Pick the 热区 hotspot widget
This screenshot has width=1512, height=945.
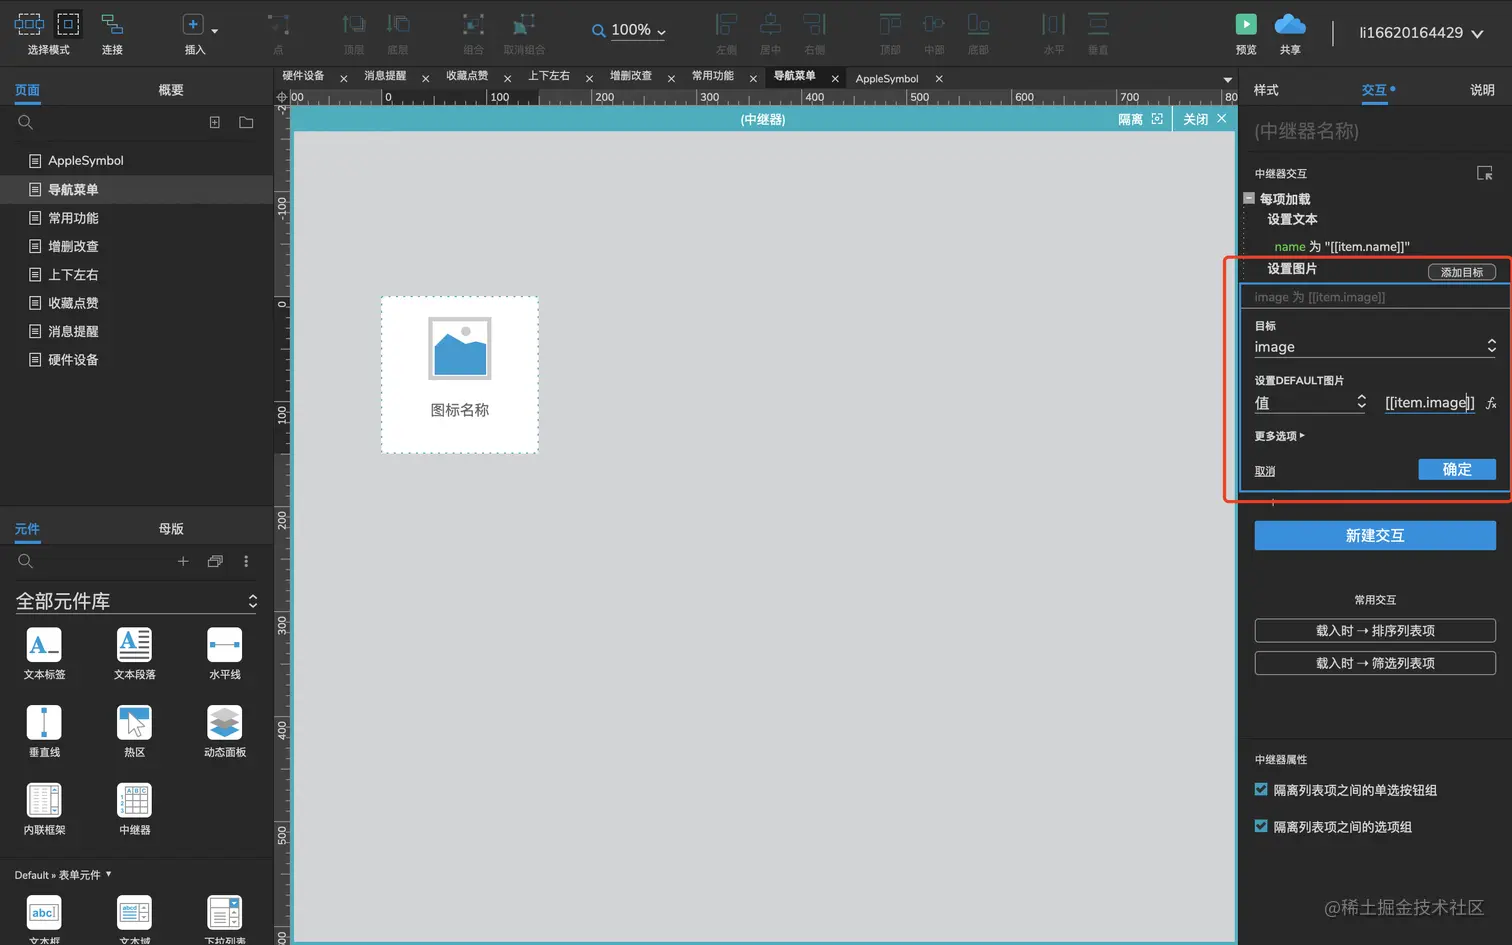coord(134,731)
